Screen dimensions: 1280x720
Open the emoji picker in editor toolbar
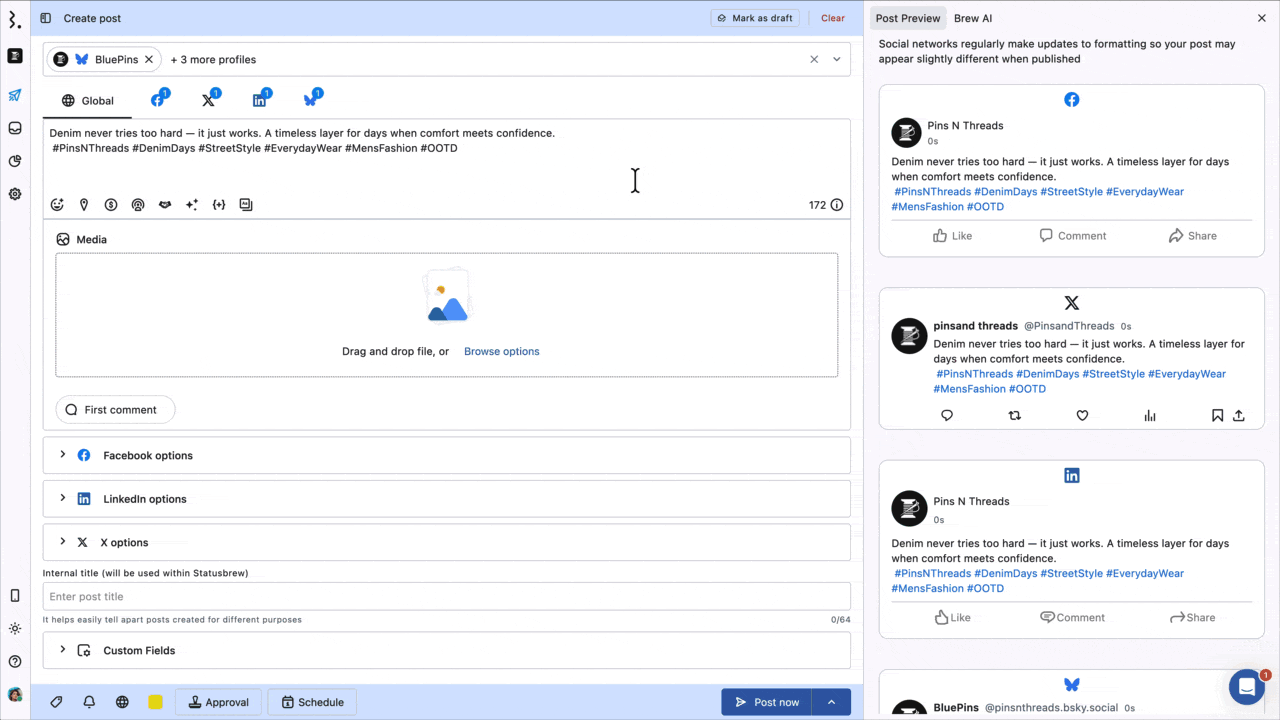57,205
